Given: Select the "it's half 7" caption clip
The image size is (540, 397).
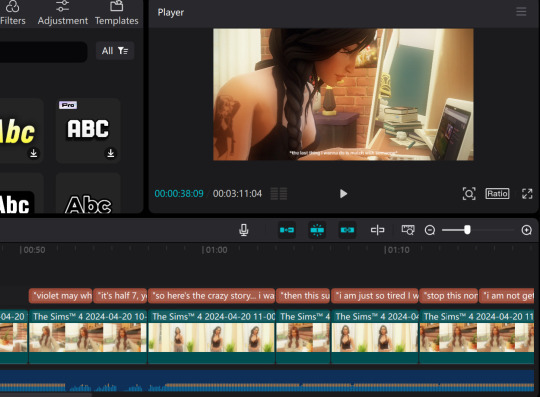Looking at the screenshot, I should point(120,296).
